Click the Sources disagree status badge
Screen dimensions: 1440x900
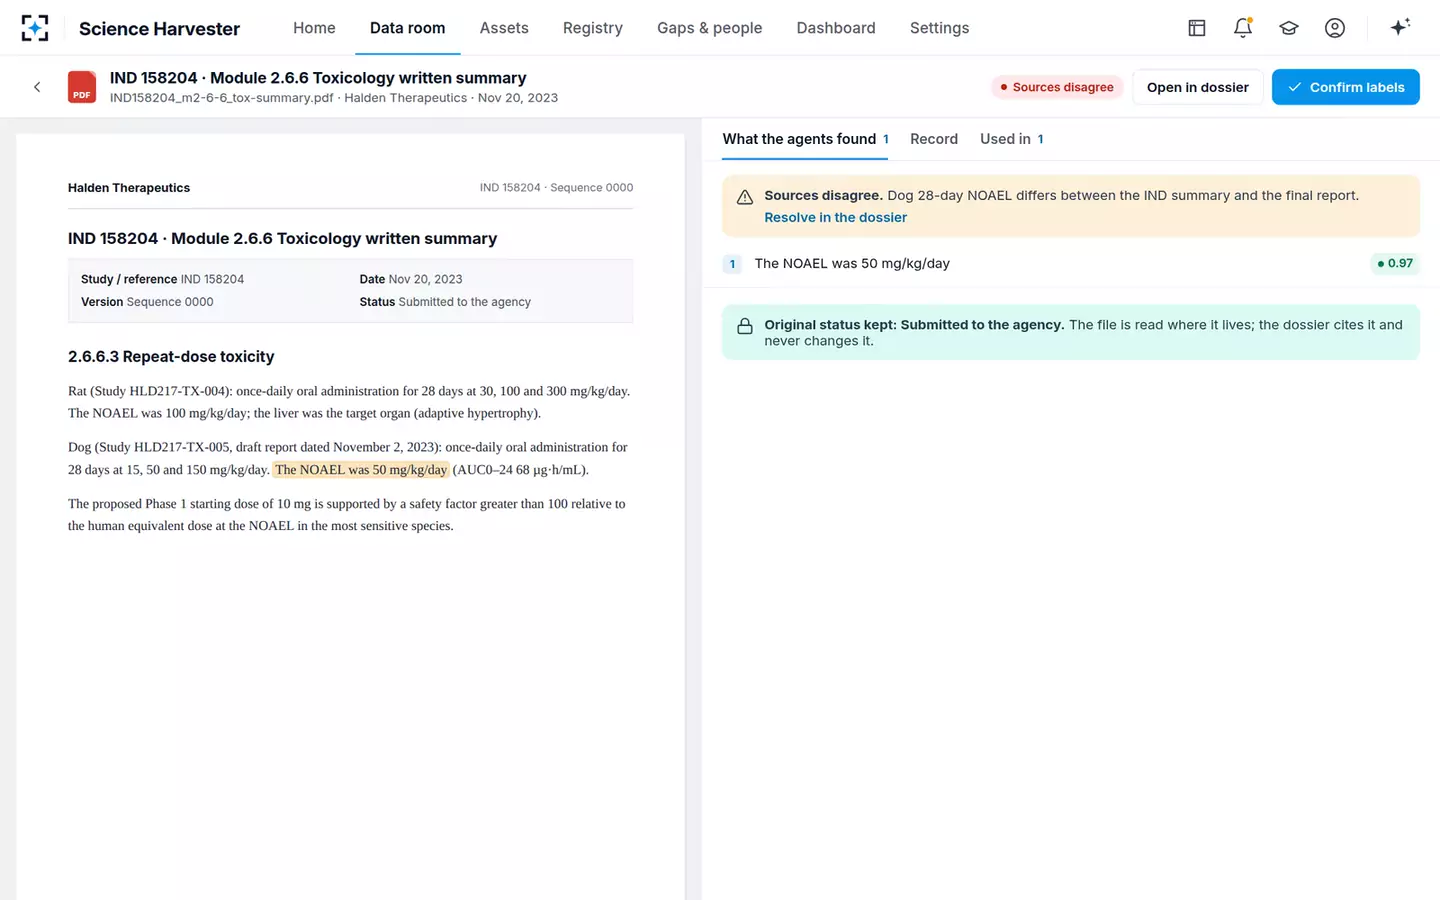[x=1057, y=87]
